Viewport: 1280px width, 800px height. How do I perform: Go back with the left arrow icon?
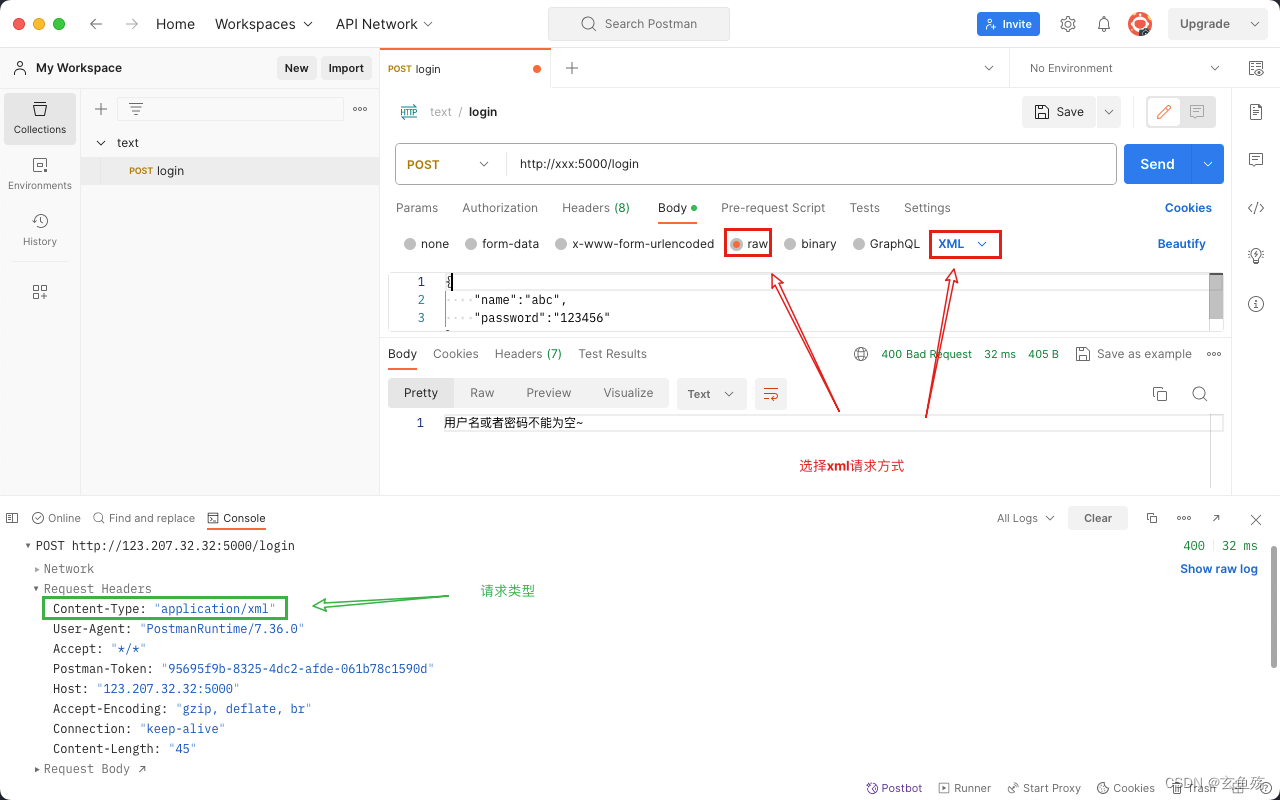tap(96, 24)
